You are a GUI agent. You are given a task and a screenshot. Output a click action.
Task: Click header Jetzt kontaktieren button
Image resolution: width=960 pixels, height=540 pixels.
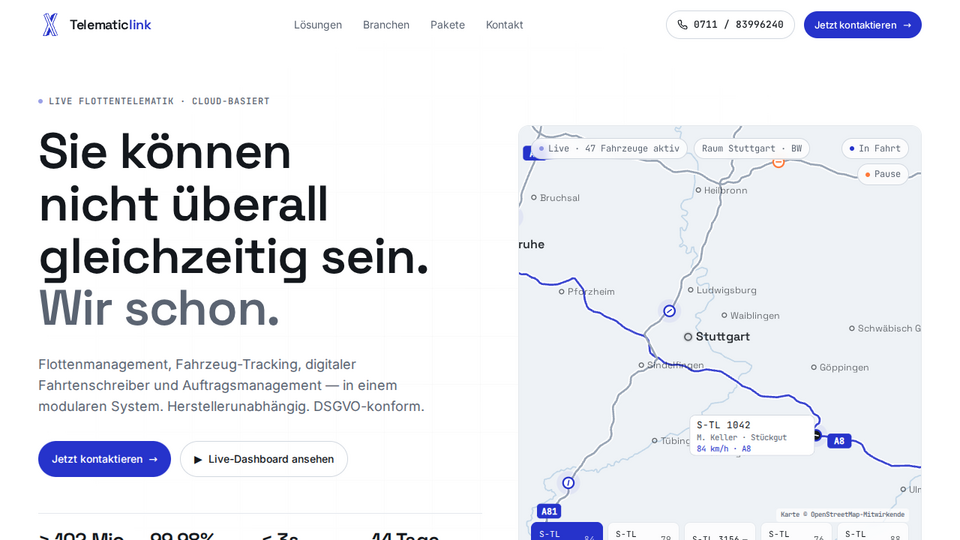[862, 25]
